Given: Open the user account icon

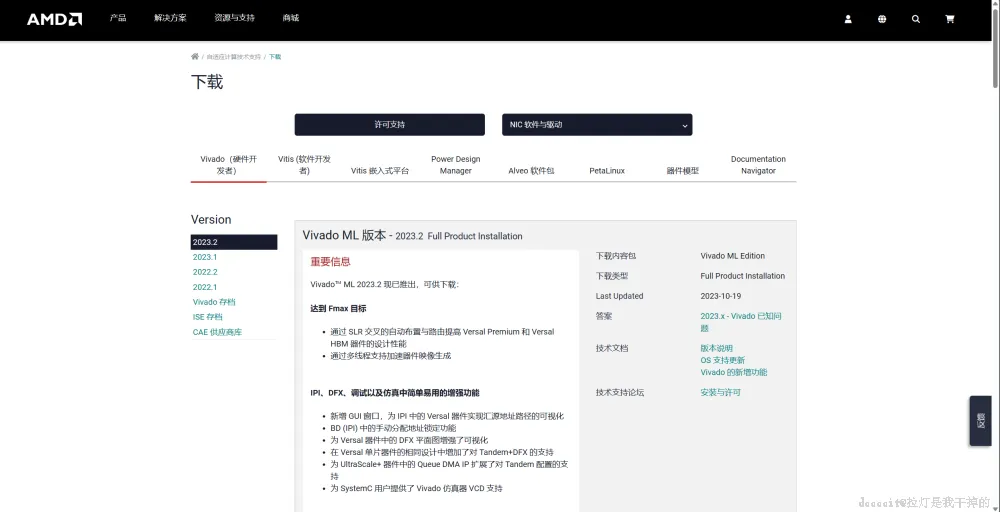Looking at the screenshot, I should [848, 19].
